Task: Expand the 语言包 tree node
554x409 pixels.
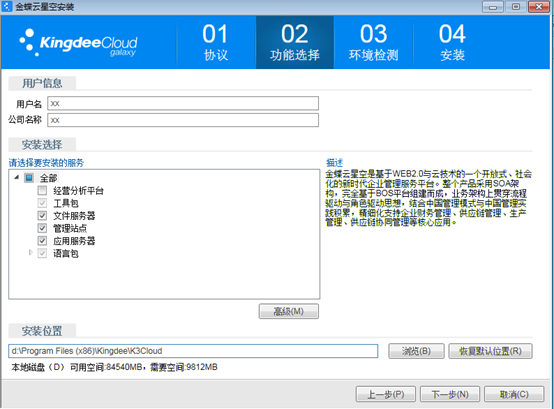Action: point(30,253)
